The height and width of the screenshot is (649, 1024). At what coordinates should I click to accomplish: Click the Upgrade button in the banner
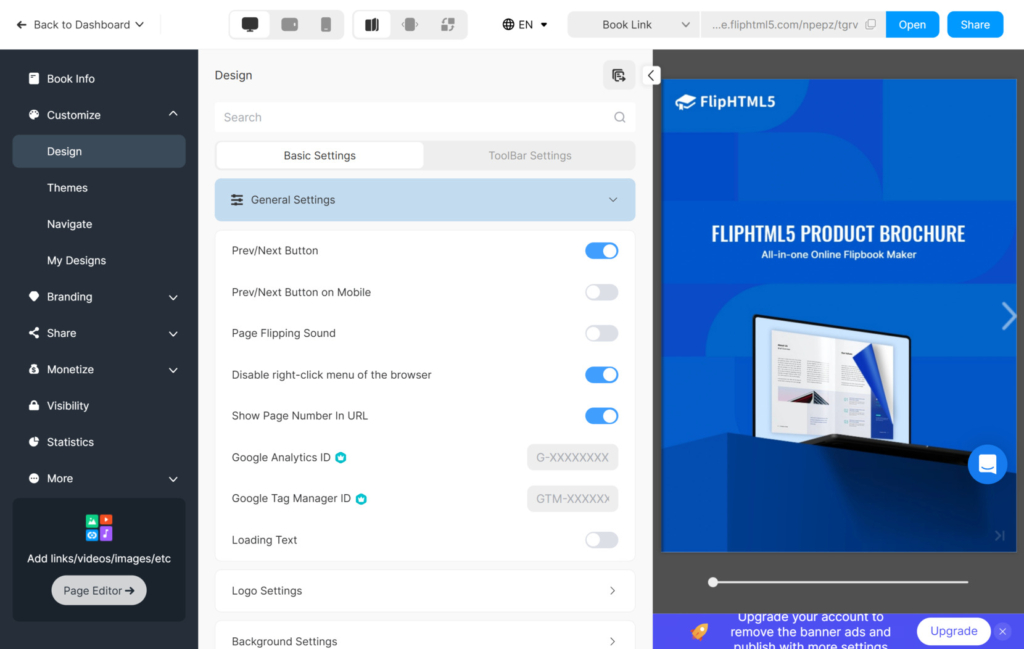pos(952,631)
